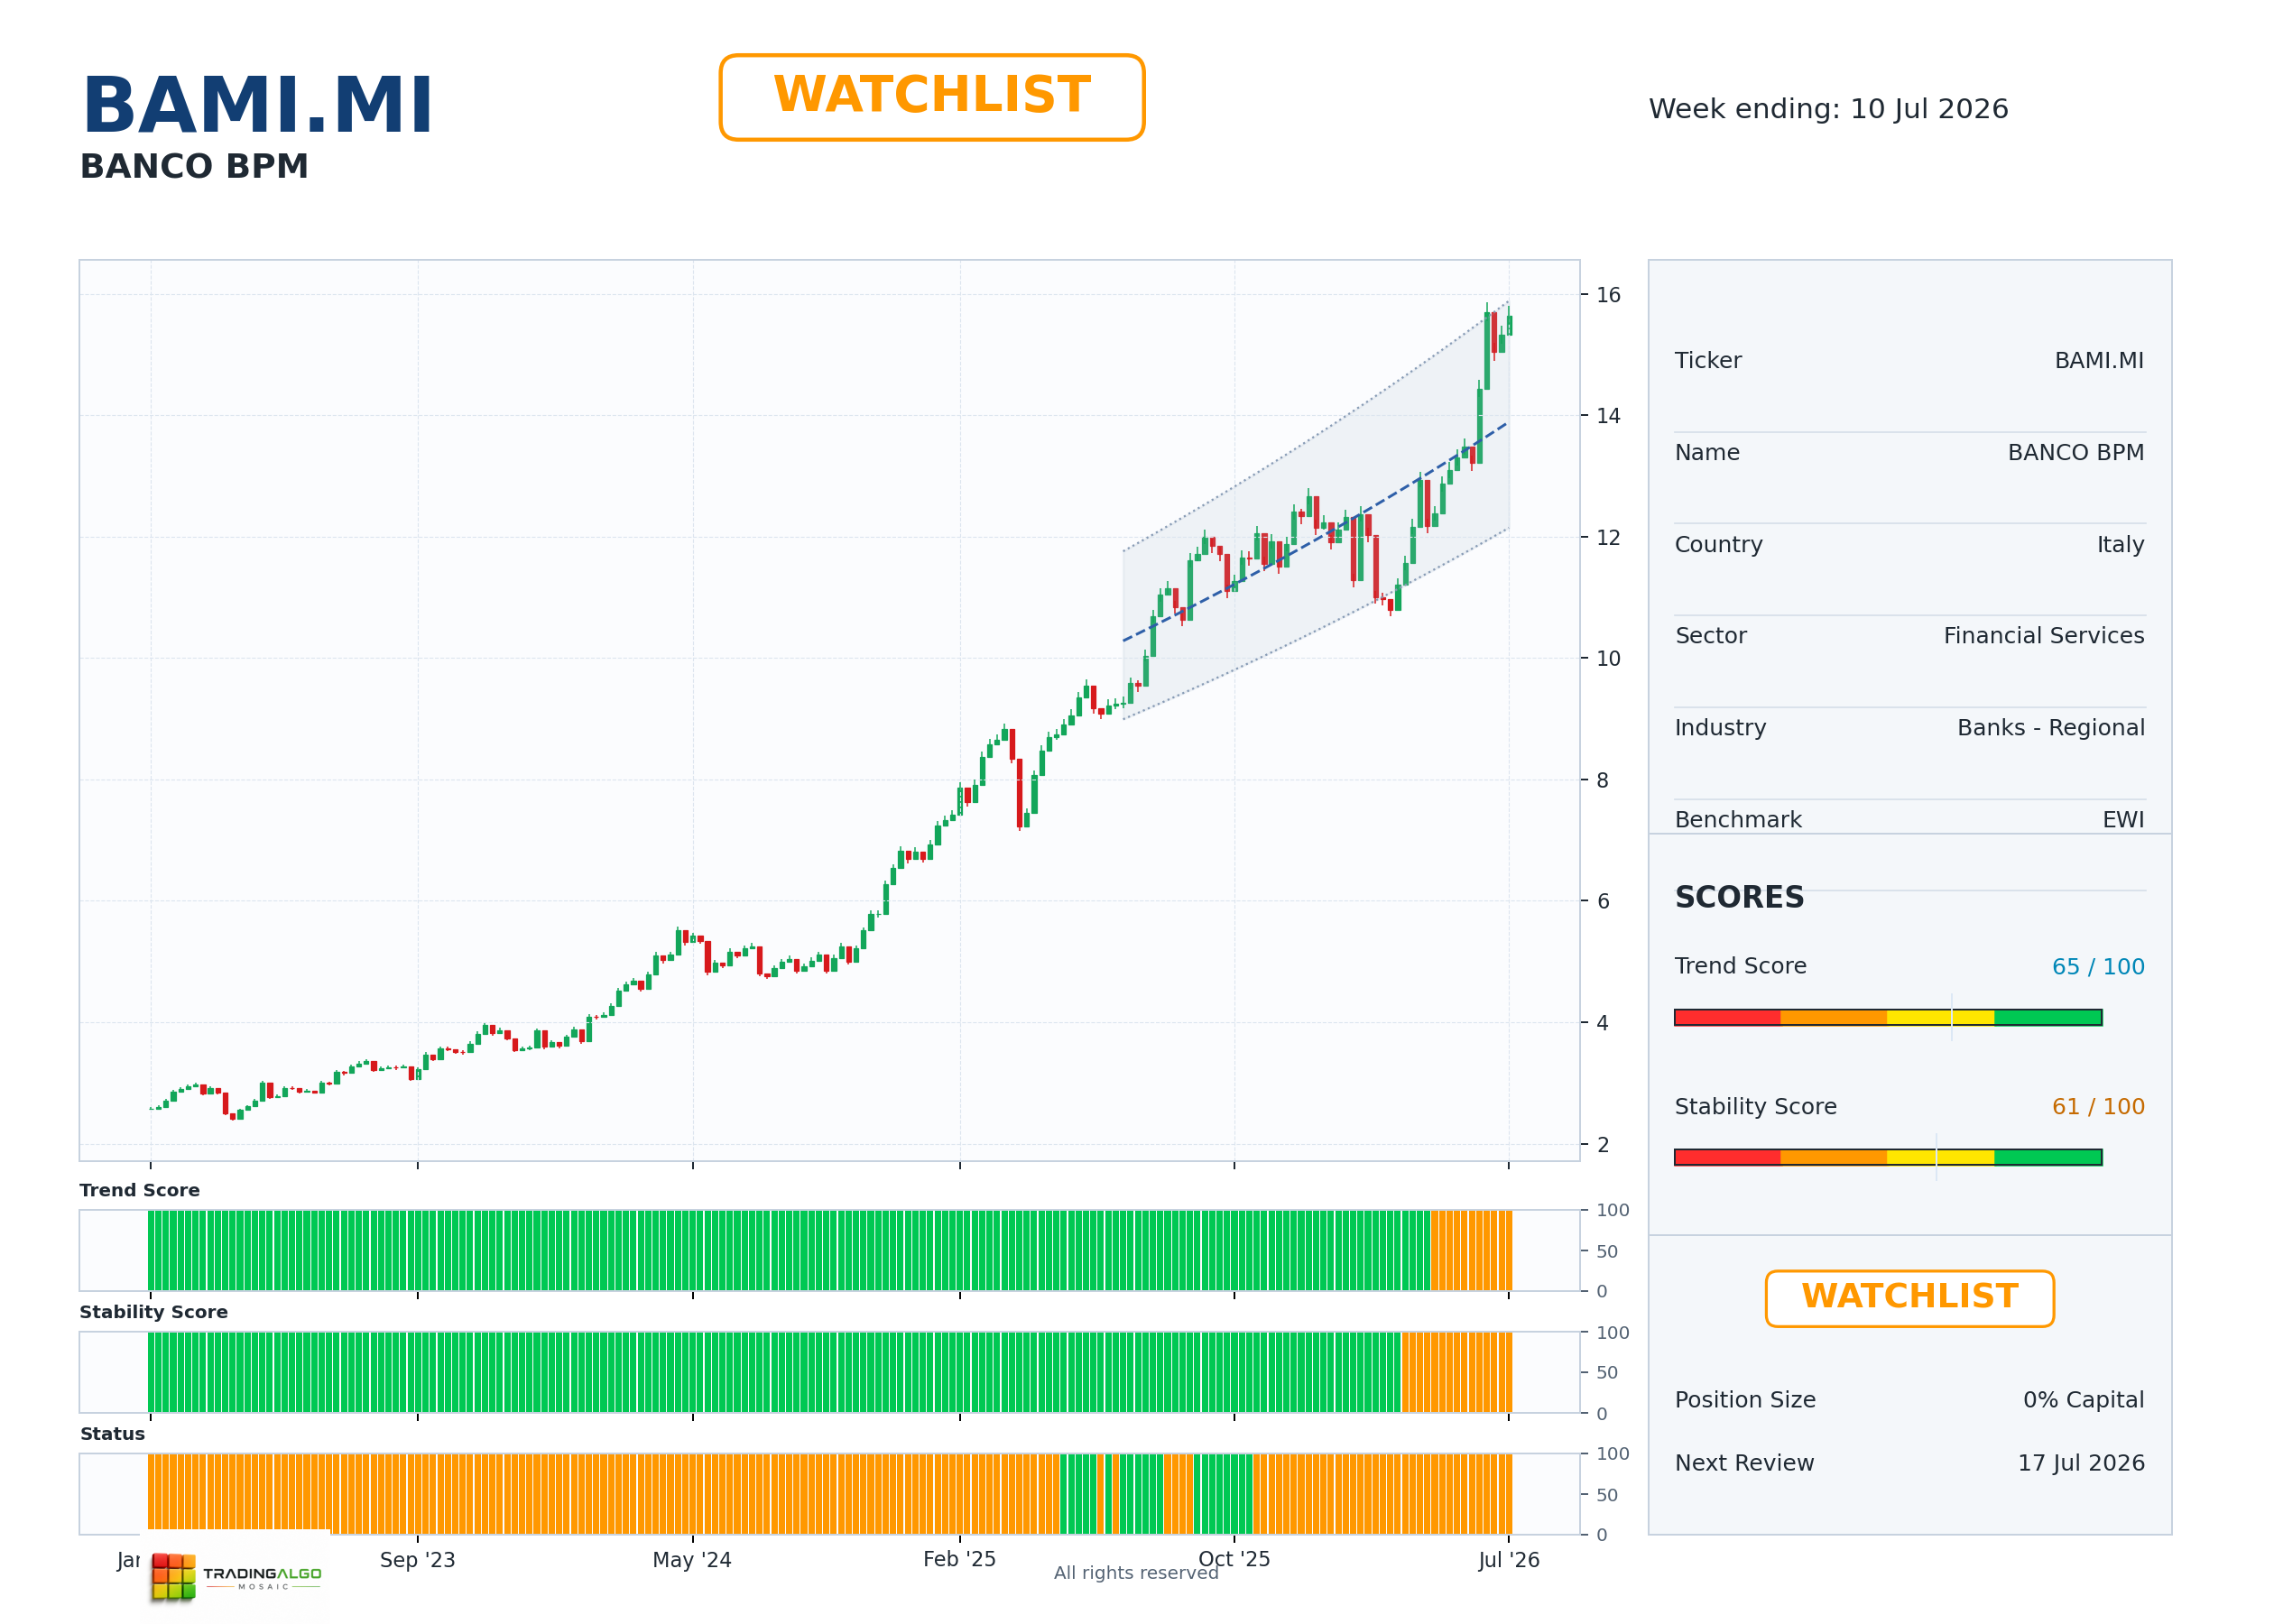The height and width of the screenshot is (1624, 2274).
Task: Click the orange segment of the Stability Score history bar
Action: (x=1456, y=1372)
